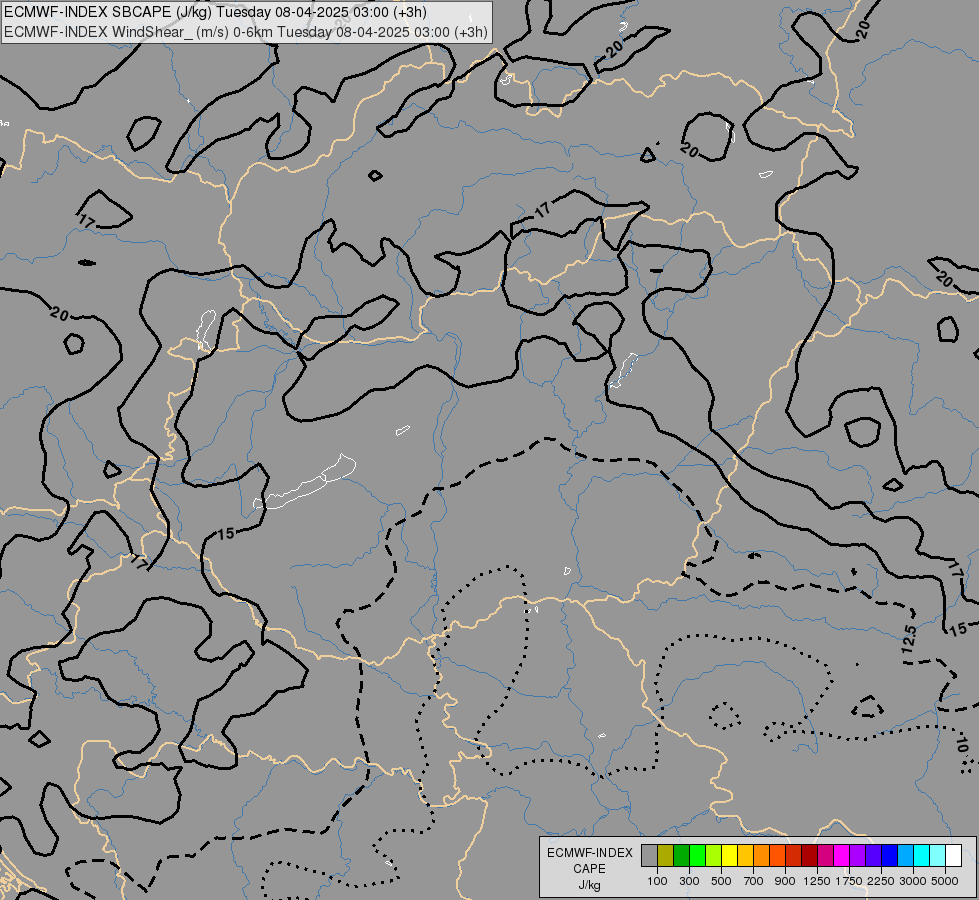Click the legend value 3000
The height and width of the screenshot is (900, 979).
913,881
